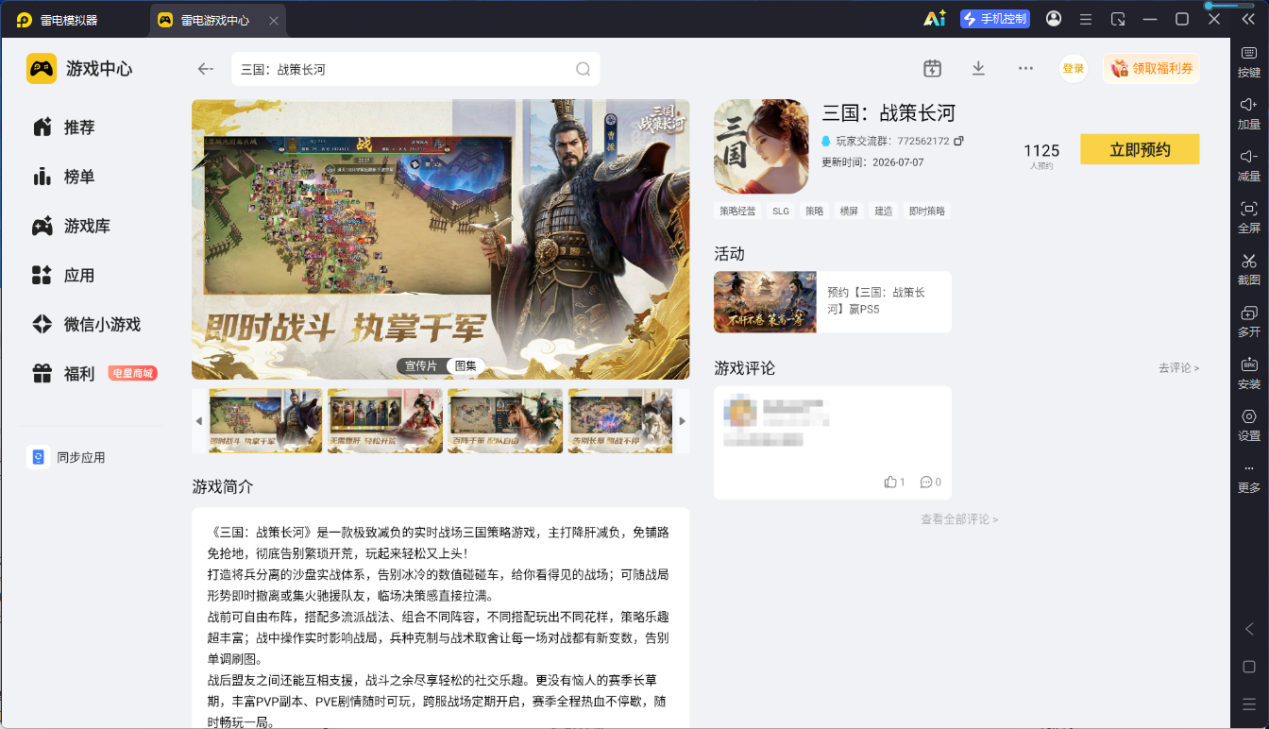Open the 预约赢PS5 activity card
Viewport: 1269px width, 729px height.
tap(832, 302)
